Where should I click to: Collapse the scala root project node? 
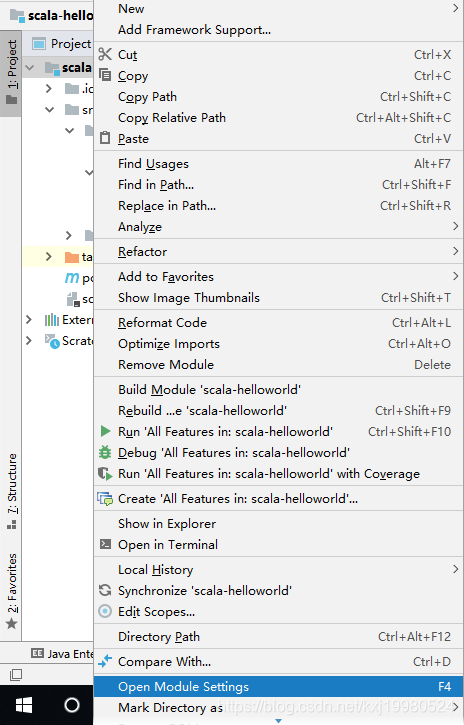click(30, 68)
